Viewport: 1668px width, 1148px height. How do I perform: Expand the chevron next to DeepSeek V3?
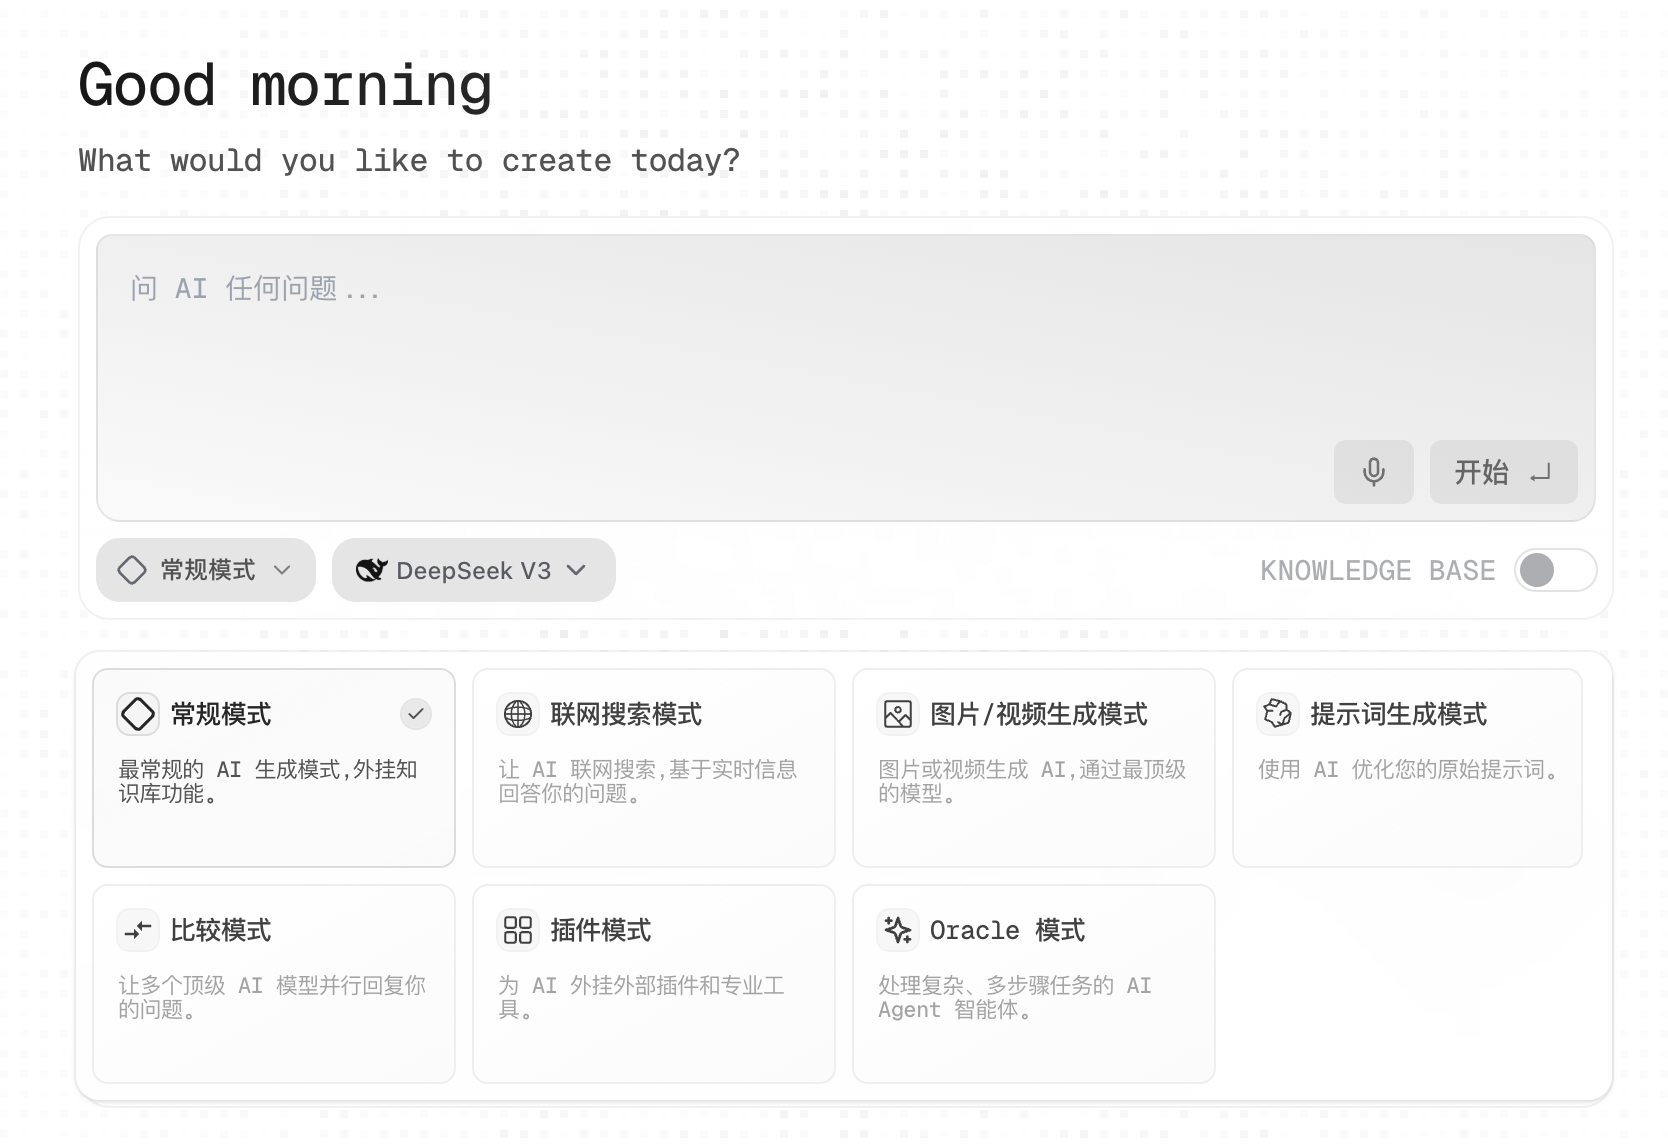[x=576, y=570]
